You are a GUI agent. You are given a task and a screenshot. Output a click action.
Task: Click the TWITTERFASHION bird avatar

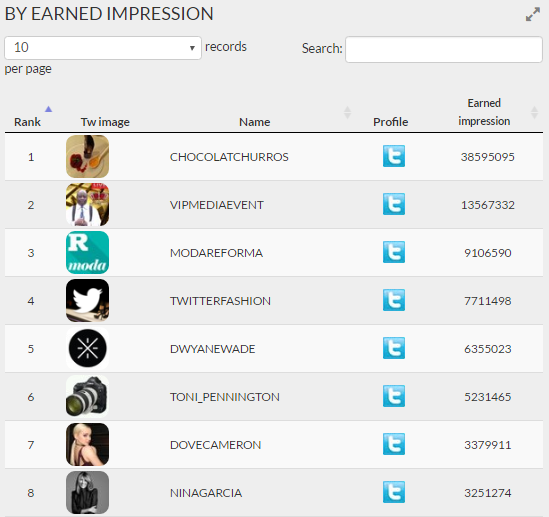pyautogui.click(x=88, y=300)
